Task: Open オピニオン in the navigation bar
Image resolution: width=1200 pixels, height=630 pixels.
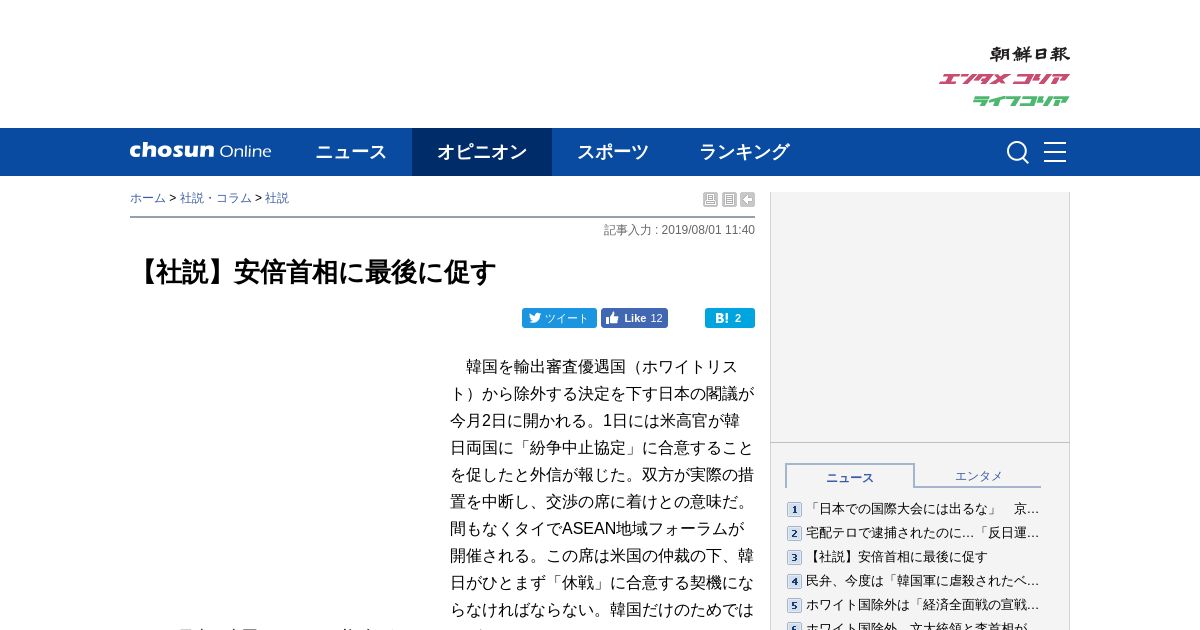Action: point(482,152)
